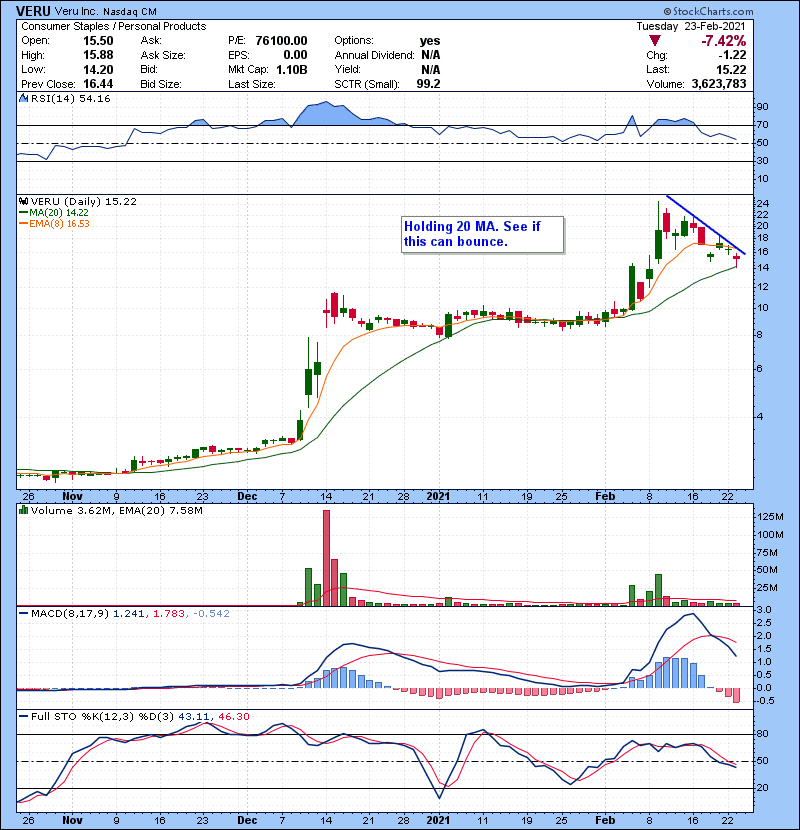Click the RSI(14) indicator icon
This screenshot has width=800, height=830.
click(23, 98)
